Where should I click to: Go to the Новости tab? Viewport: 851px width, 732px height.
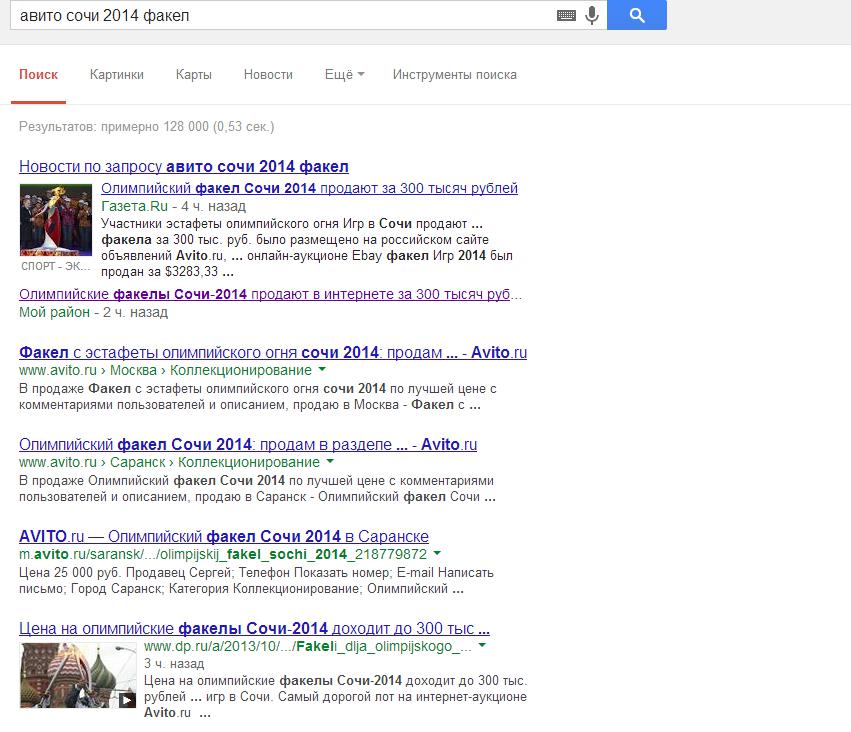[268, 74]
